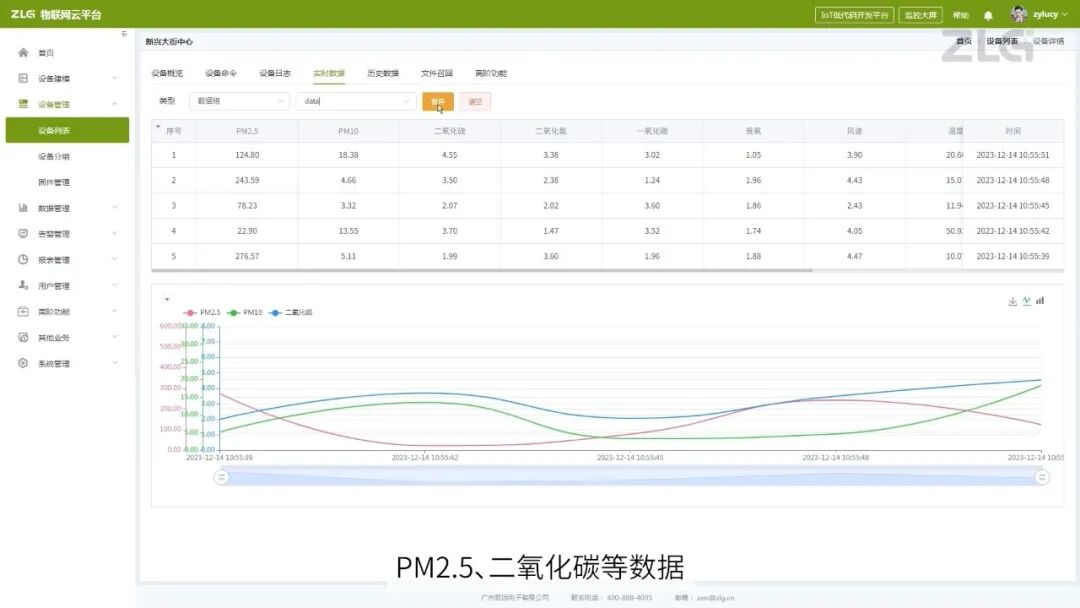Expand the 告警管理 menu chevron
1080x608 pixels.
pos(115,233)
